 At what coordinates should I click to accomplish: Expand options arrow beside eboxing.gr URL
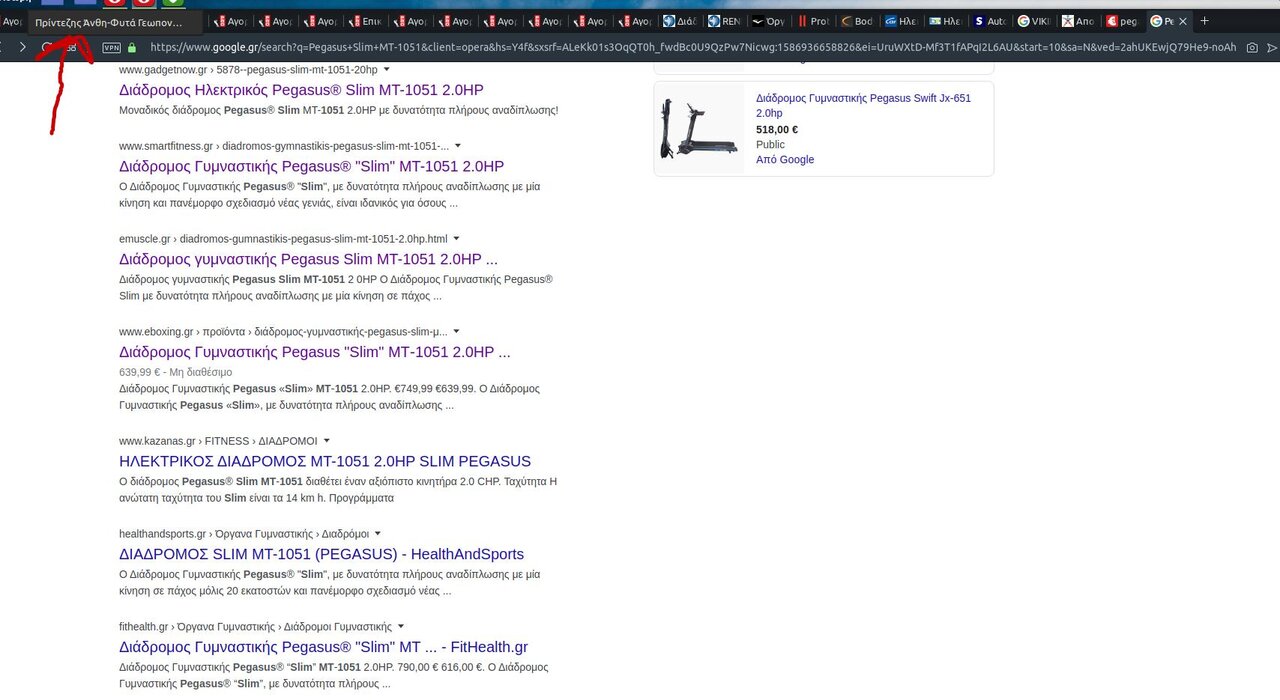[x=456, y=331]
